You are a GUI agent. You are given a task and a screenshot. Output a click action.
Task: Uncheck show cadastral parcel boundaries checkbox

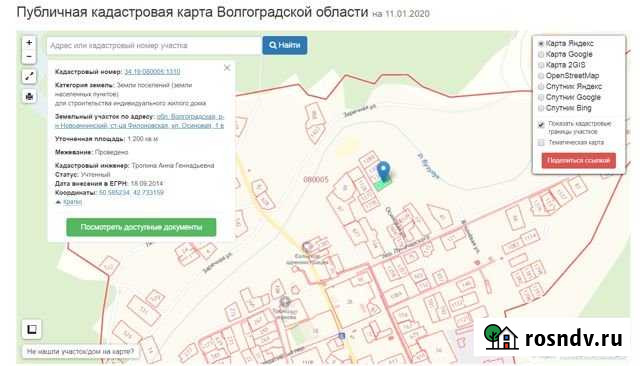coord(541,124)
